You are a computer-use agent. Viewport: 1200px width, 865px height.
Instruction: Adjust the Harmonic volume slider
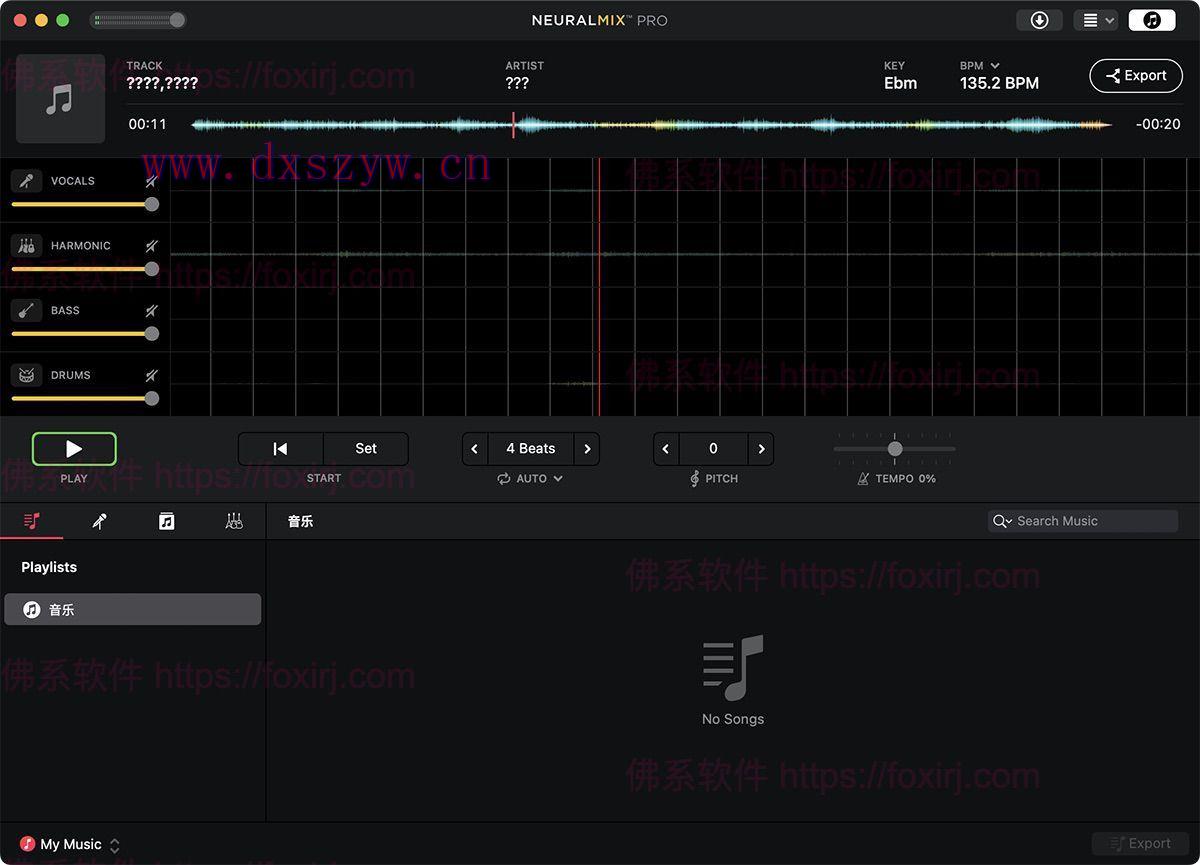pos(85,269)
